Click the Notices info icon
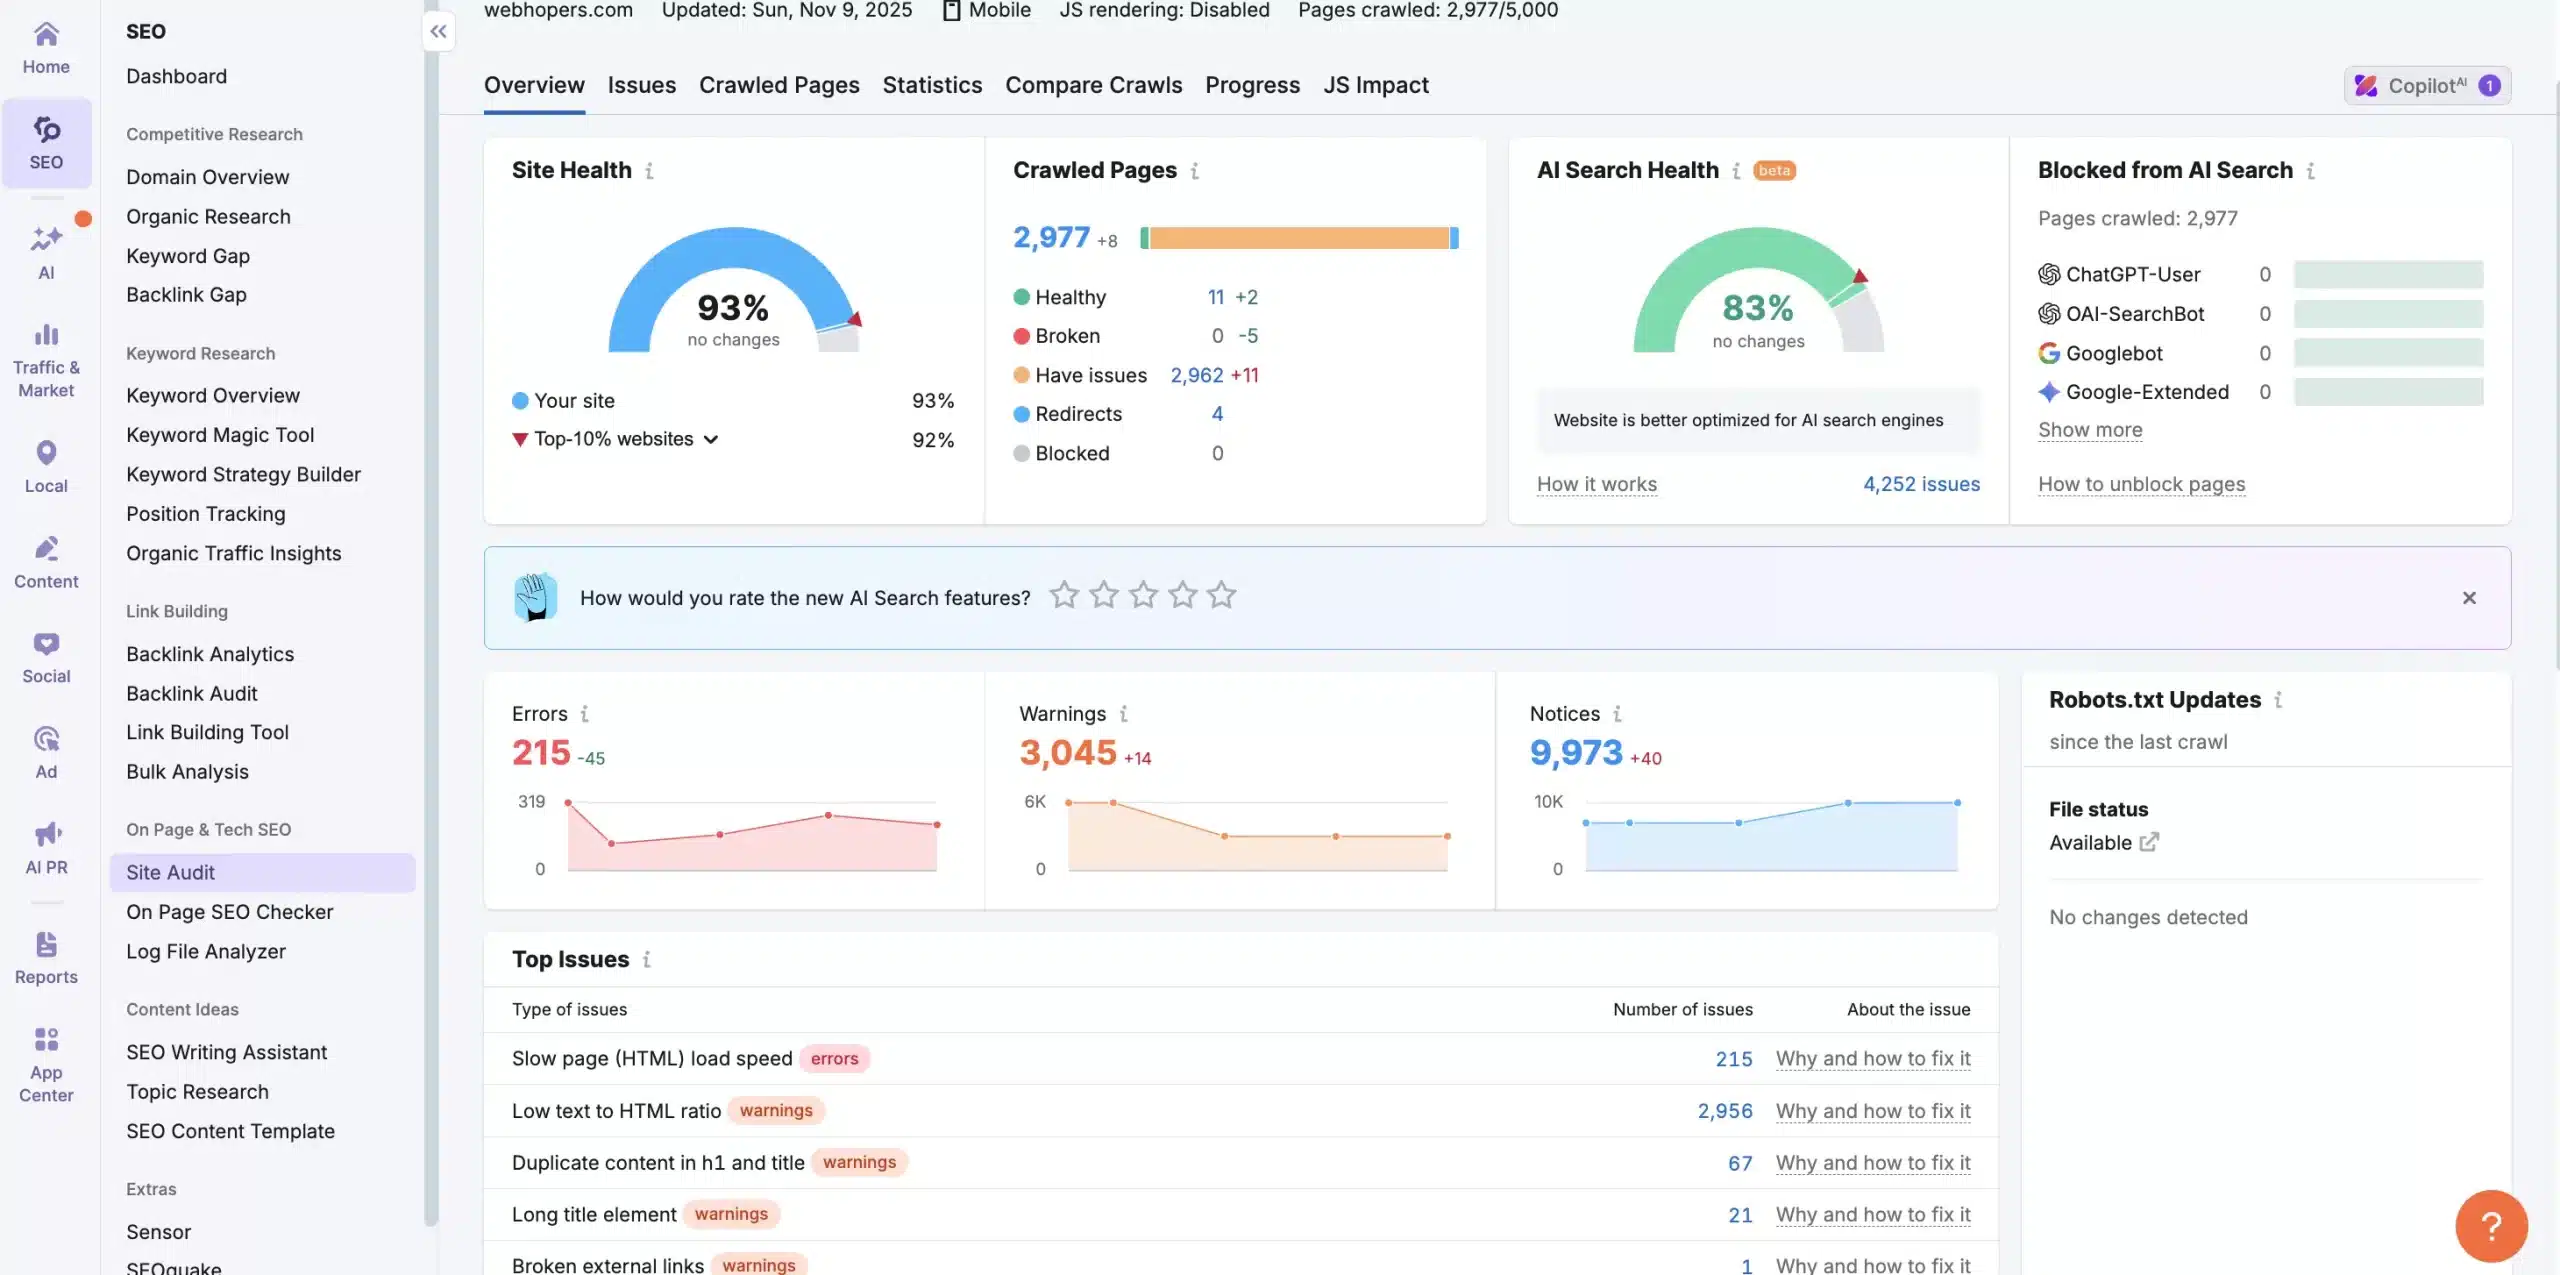 (x=1617, y=714)
